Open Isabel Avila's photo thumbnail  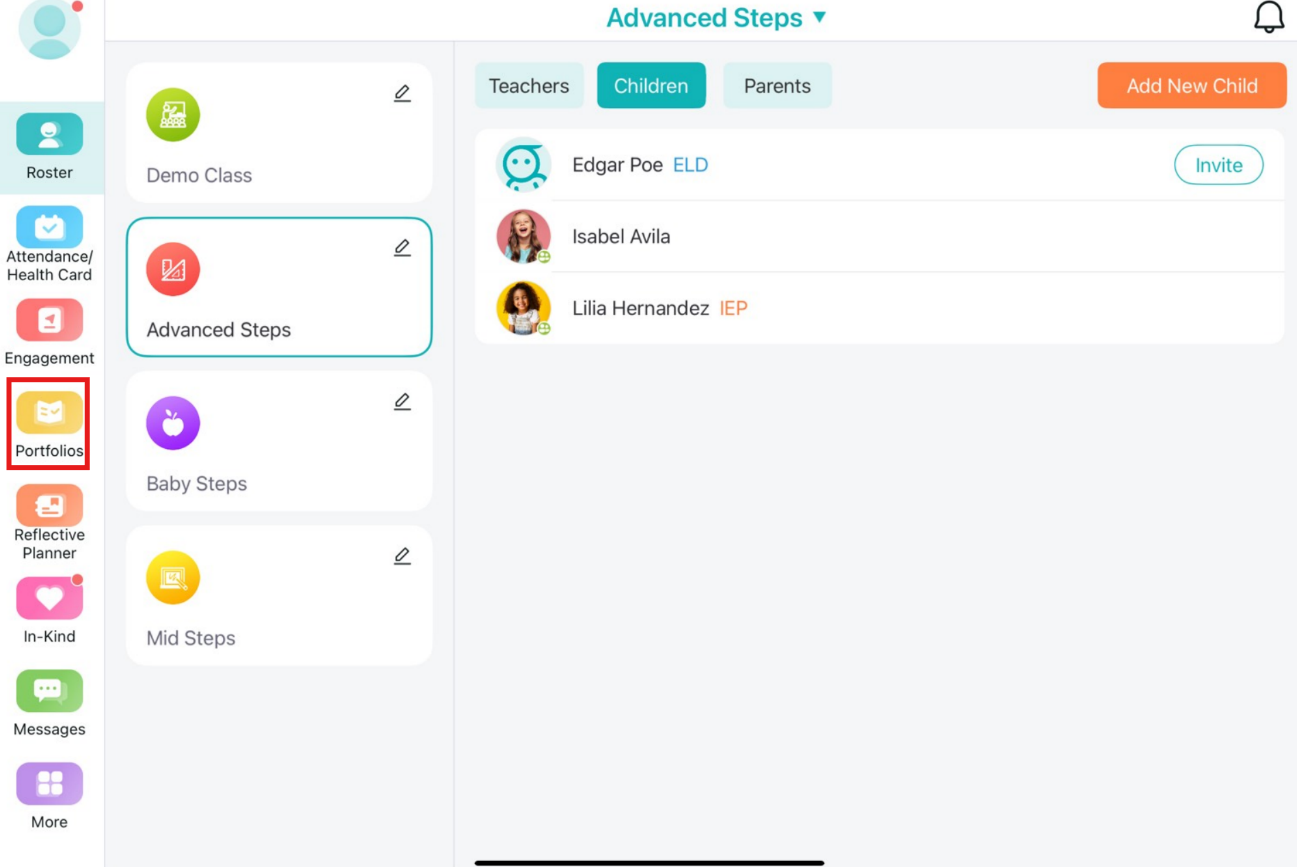click(x=524, y=236)
